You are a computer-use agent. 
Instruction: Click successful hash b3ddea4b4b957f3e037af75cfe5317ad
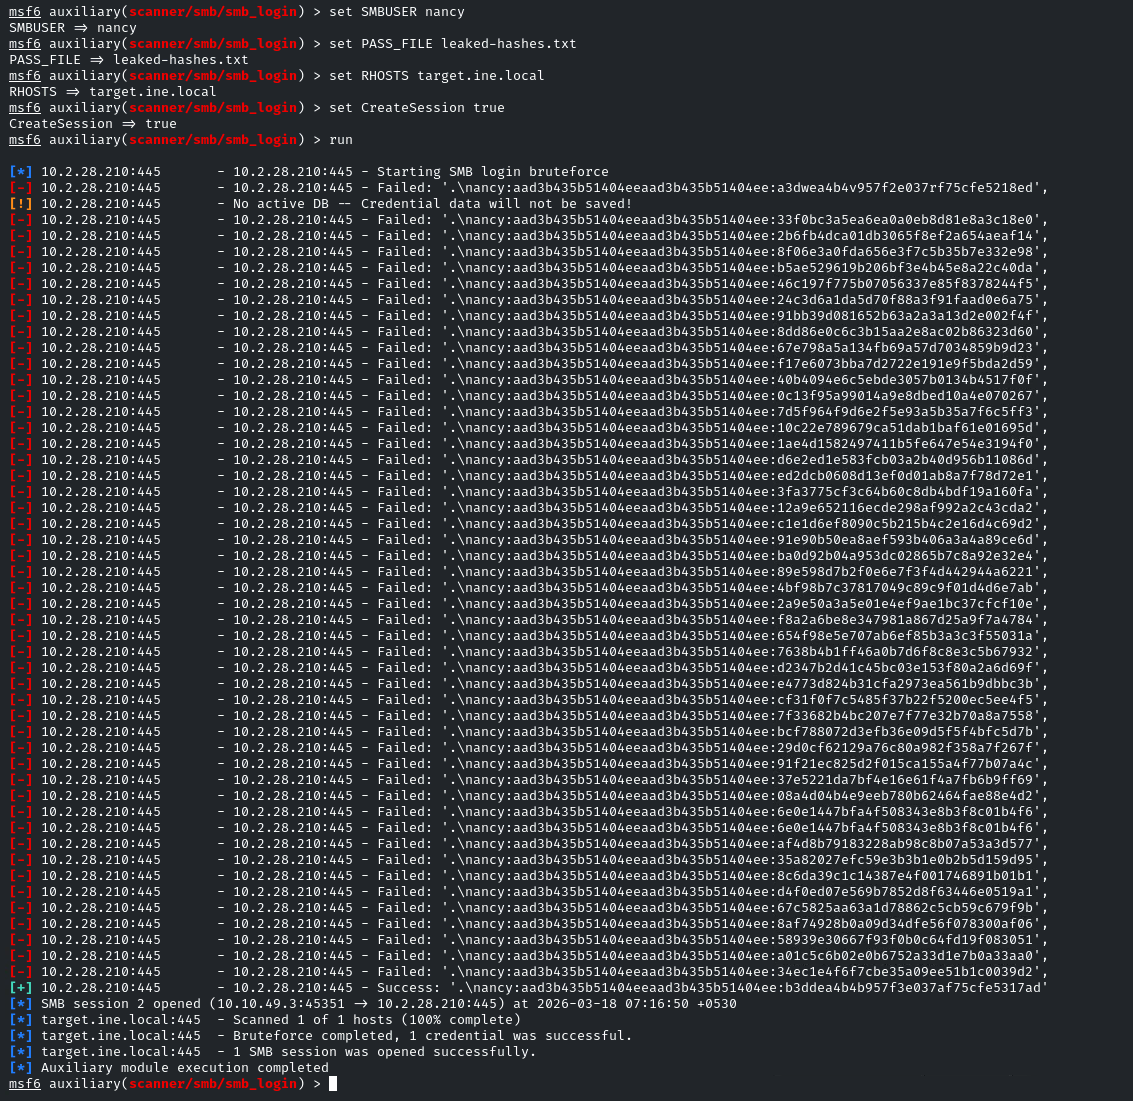pyautogui.click(x=913, y=987)
